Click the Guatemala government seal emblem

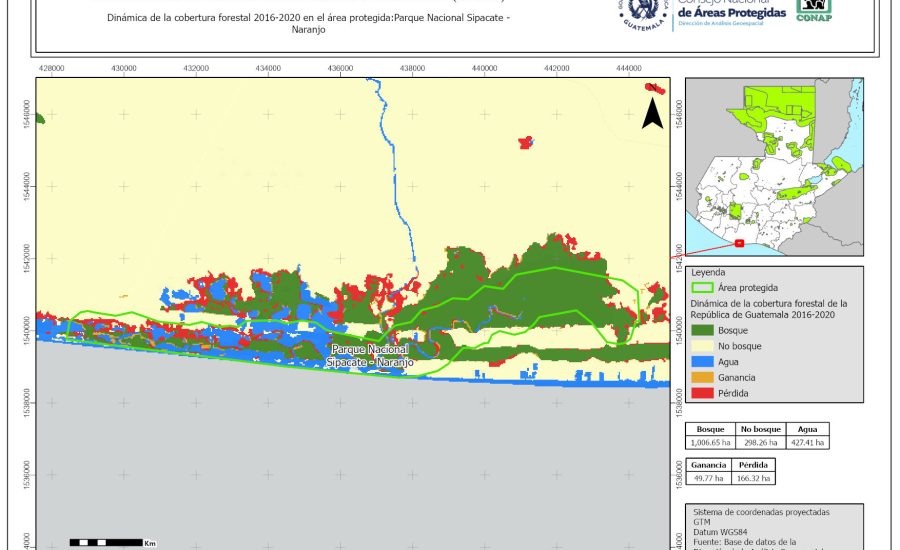point(647,14)
